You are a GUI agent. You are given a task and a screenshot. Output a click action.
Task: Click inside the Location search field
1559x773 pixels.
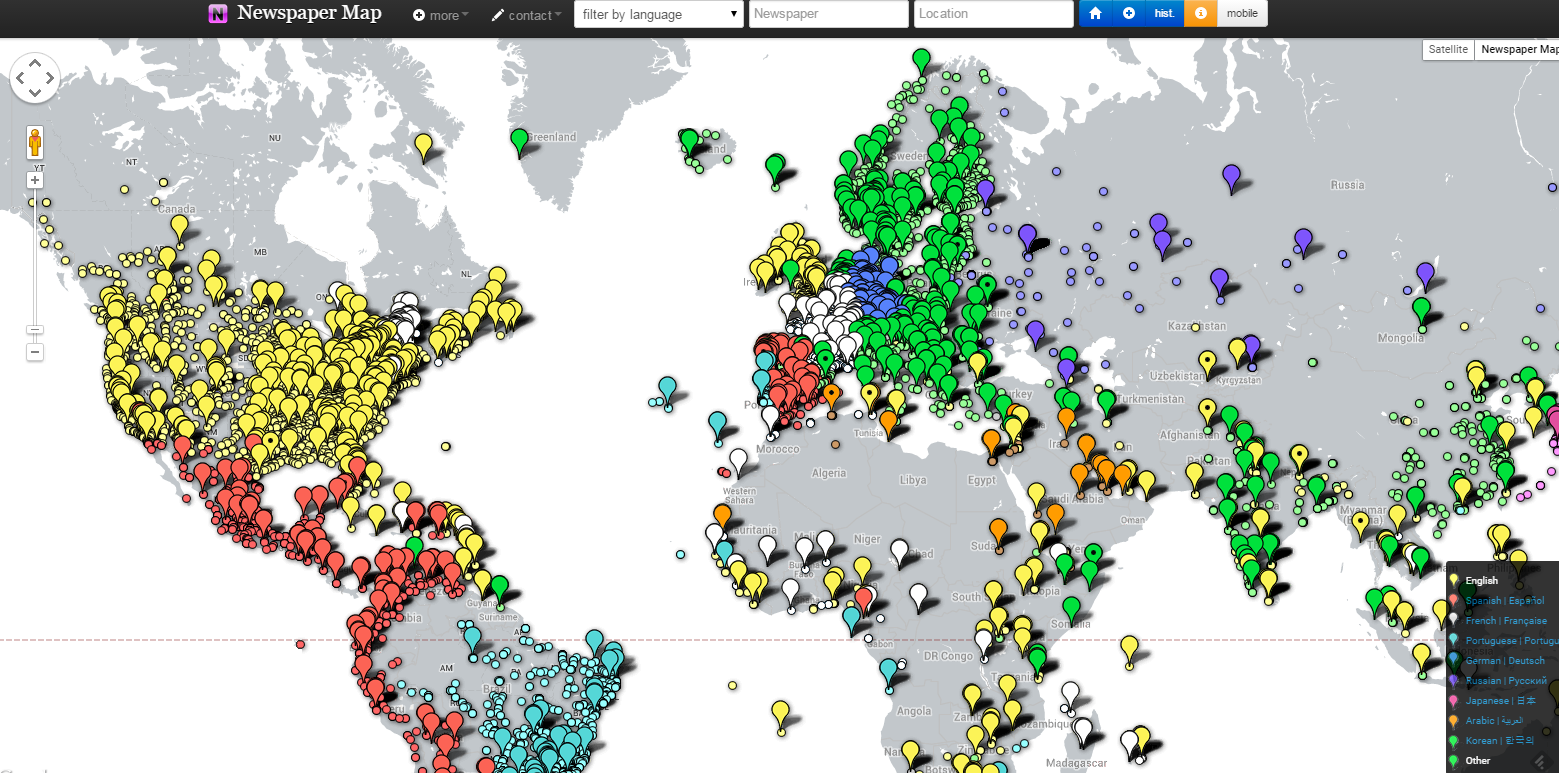tap(993, 13)
